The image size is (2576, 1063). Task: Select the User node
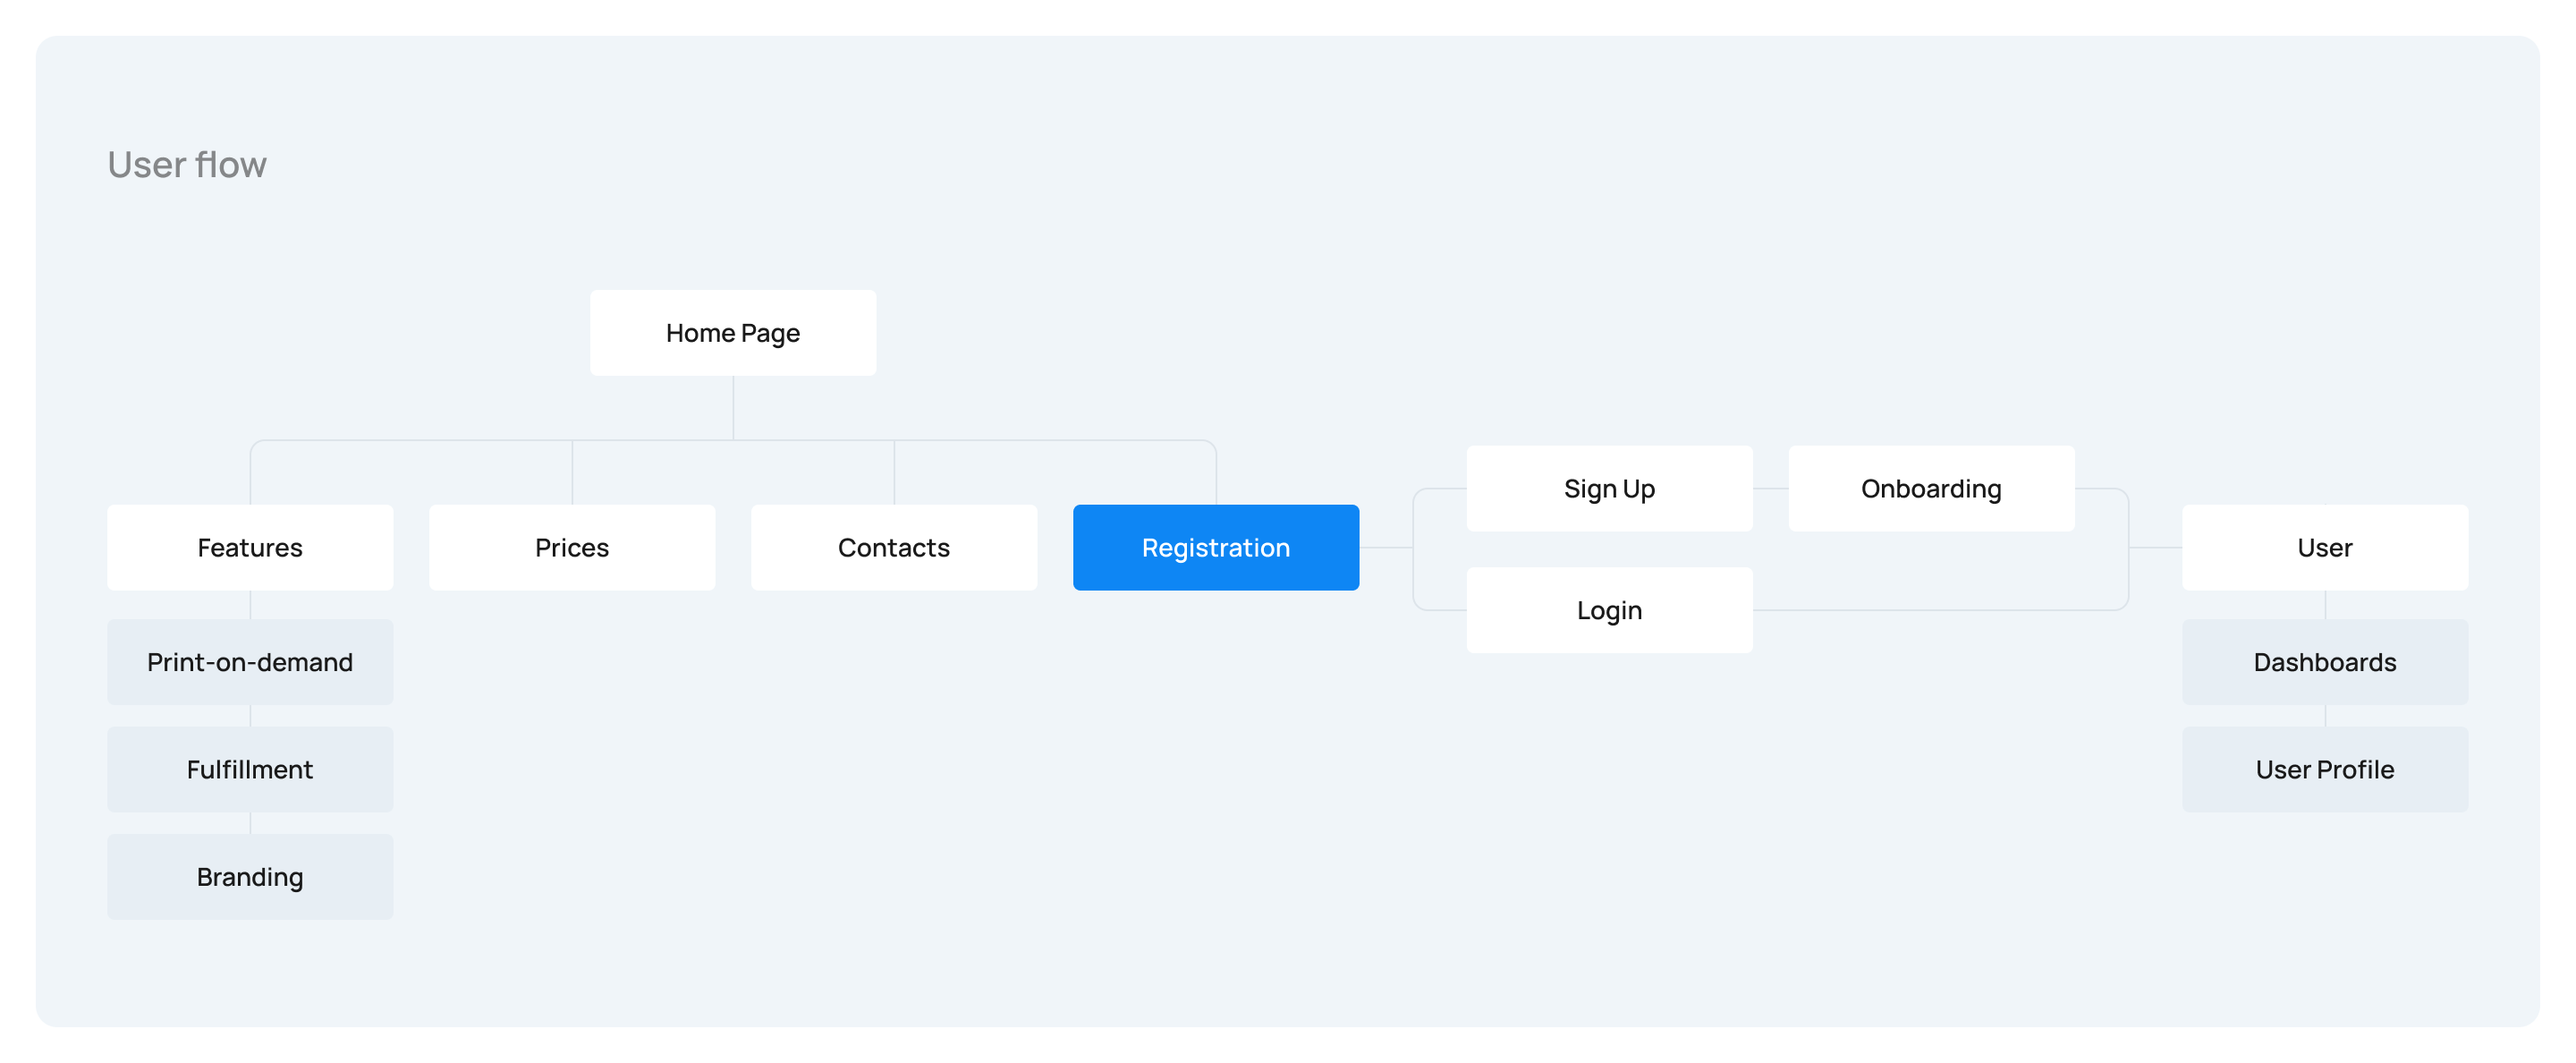(2324, 547)
